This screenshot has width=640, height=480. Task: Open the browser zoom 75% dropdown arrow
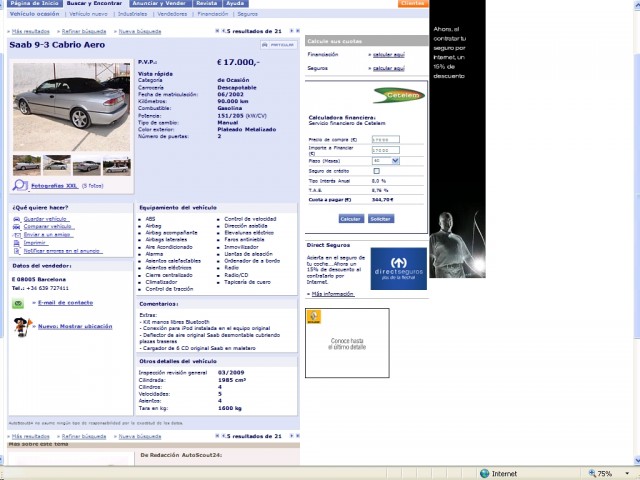pyautogui.click(x=627, y=473)
